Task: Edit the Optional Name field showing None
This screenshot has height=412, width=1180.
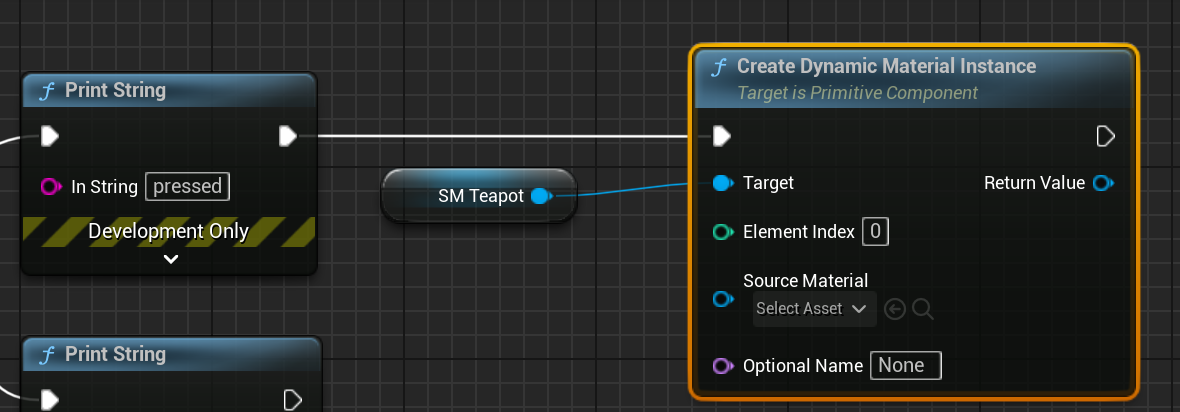Action: [x=905, y=366]
